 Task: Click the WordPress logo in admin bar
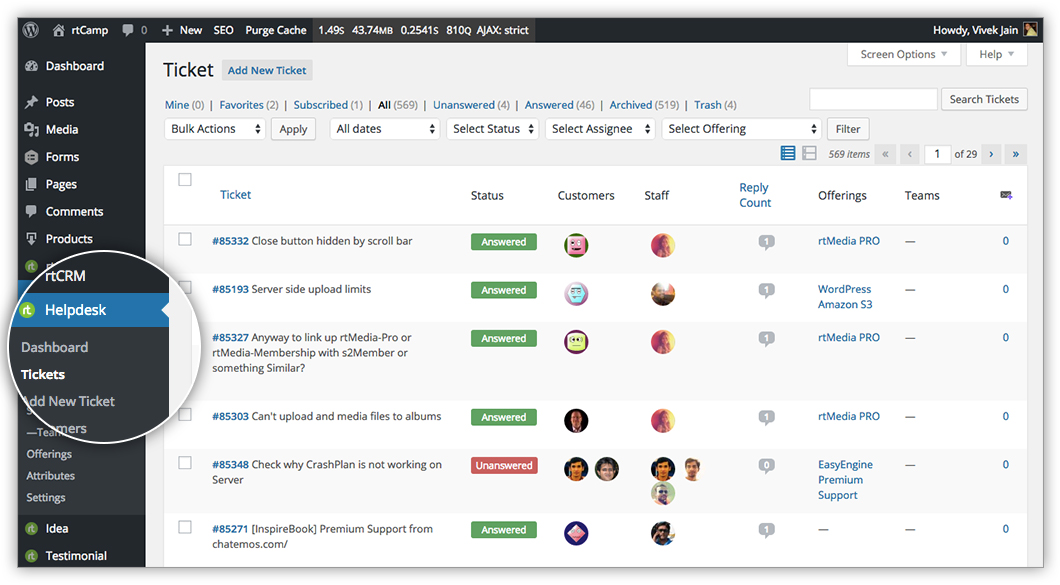(31, 30)
